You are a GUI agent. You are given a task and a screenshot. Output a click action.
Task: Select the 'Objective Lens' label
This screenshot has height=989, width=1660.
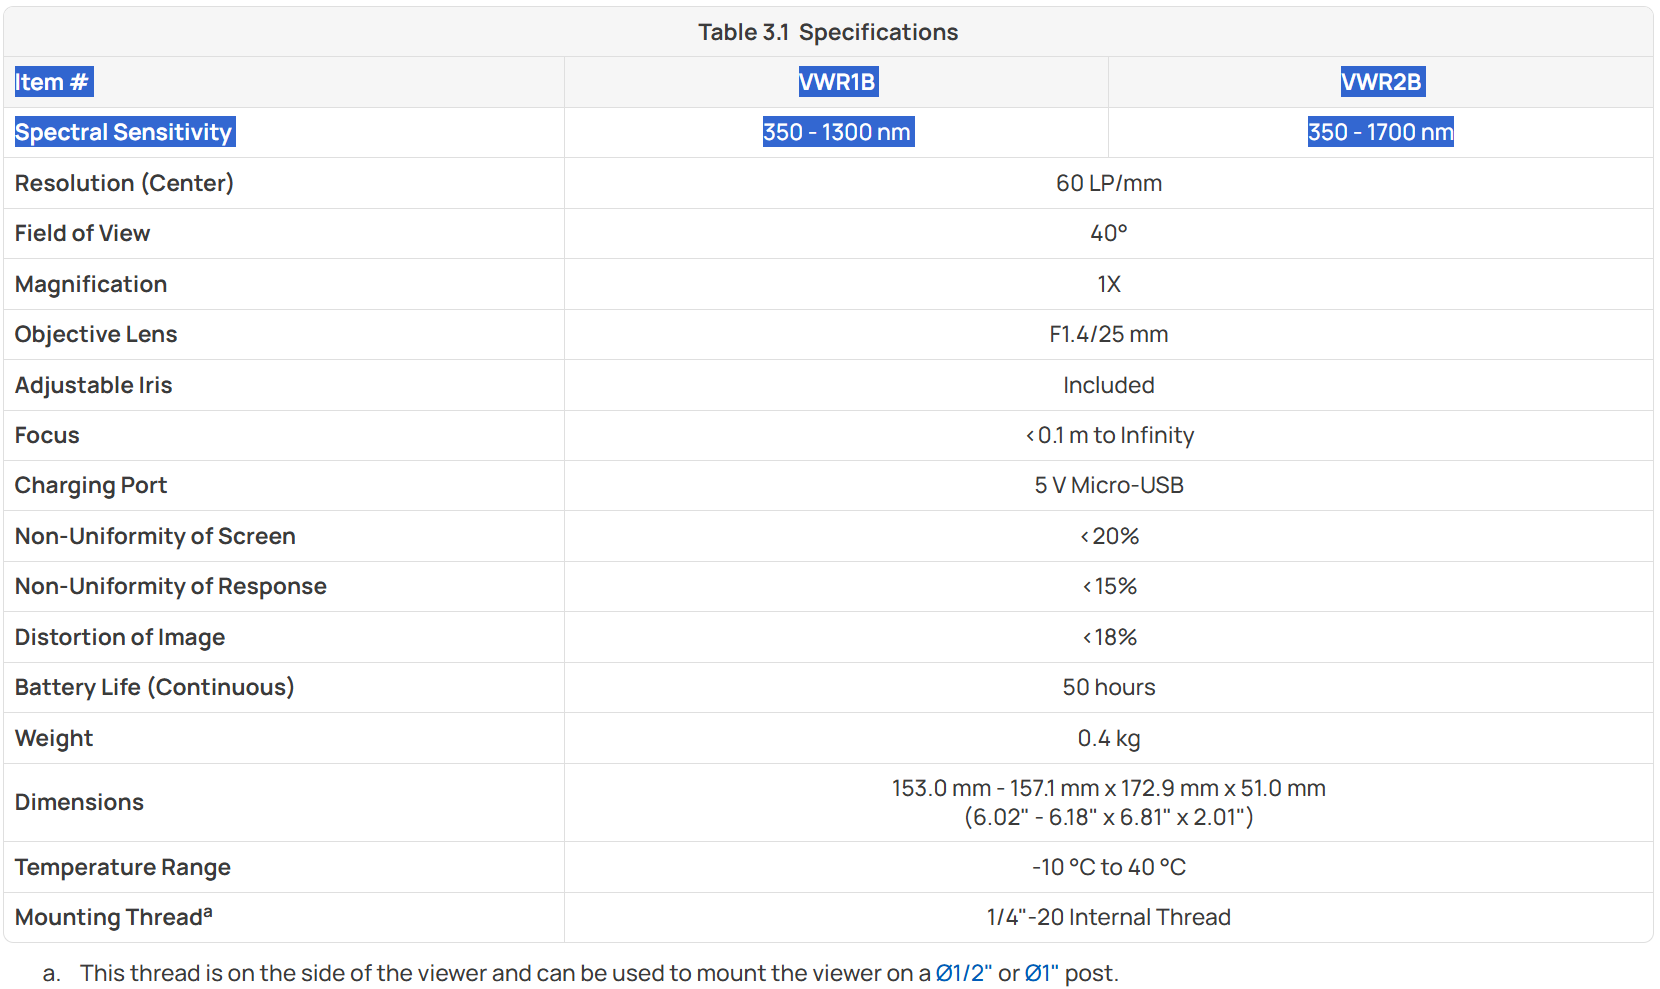pos(96,334)
